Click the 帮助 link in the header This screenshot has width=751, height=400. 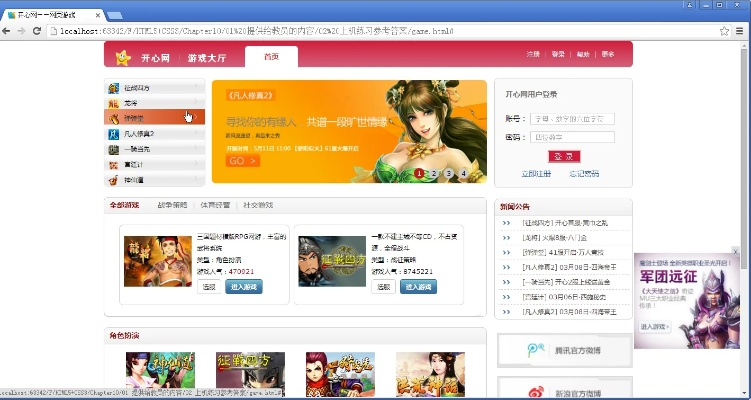(x=583, y=54)
